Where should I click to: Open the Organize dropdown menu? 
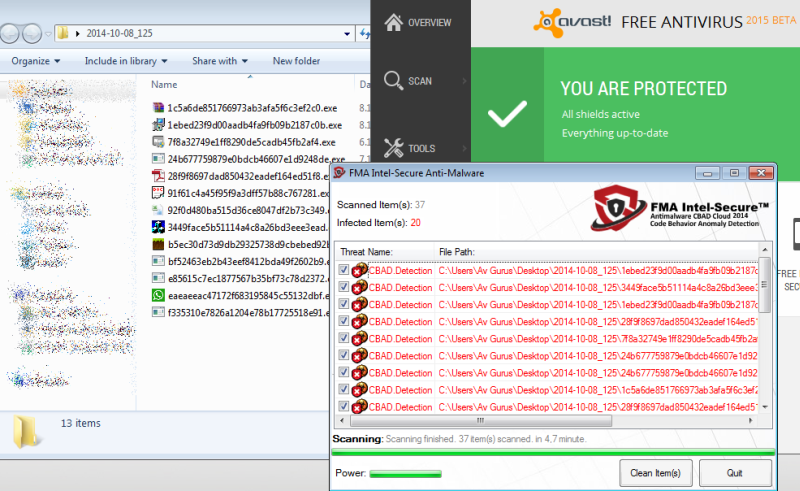[36, 61]
